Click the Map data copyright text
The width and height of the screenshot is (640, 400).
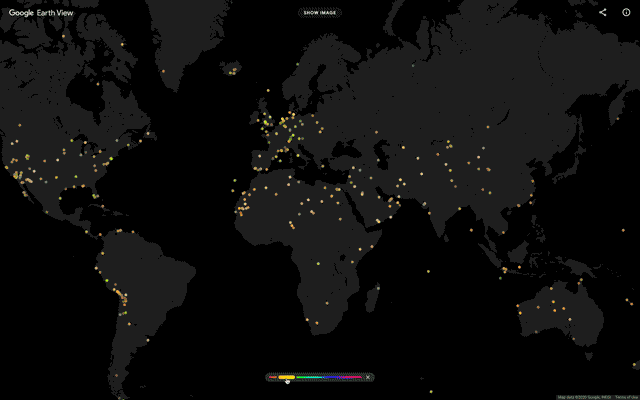click(577, 396)
